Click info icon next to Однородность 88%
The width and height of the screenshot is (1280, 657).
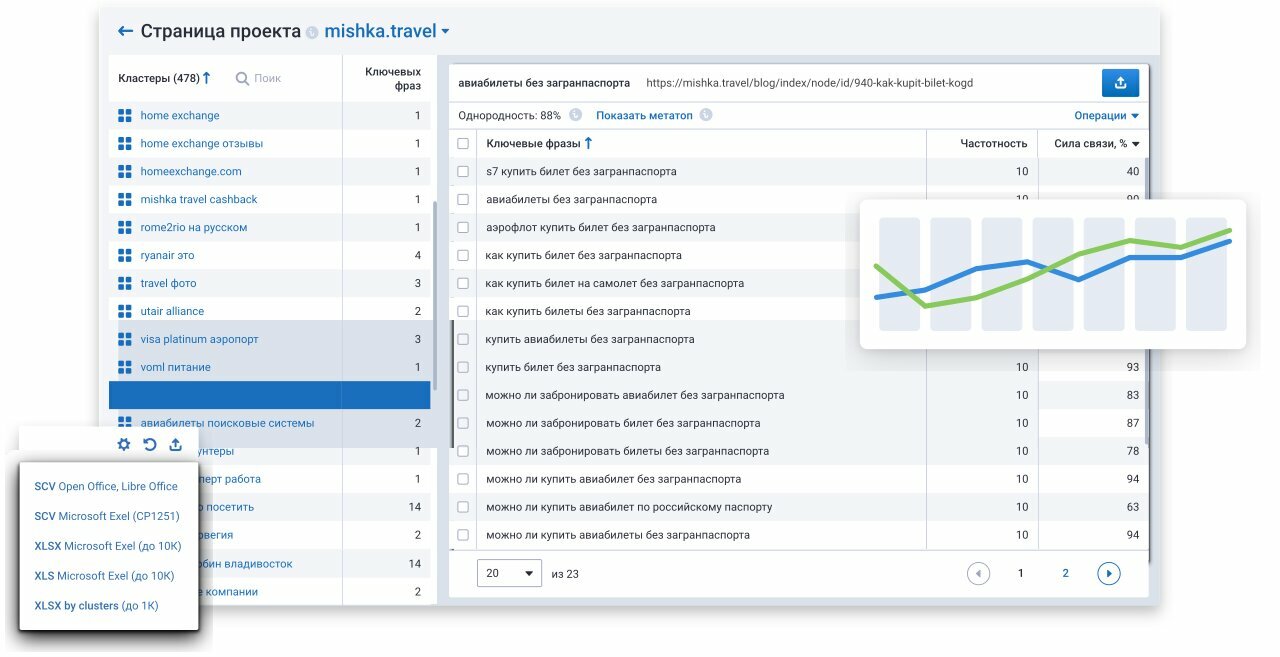tap(575, 115)
